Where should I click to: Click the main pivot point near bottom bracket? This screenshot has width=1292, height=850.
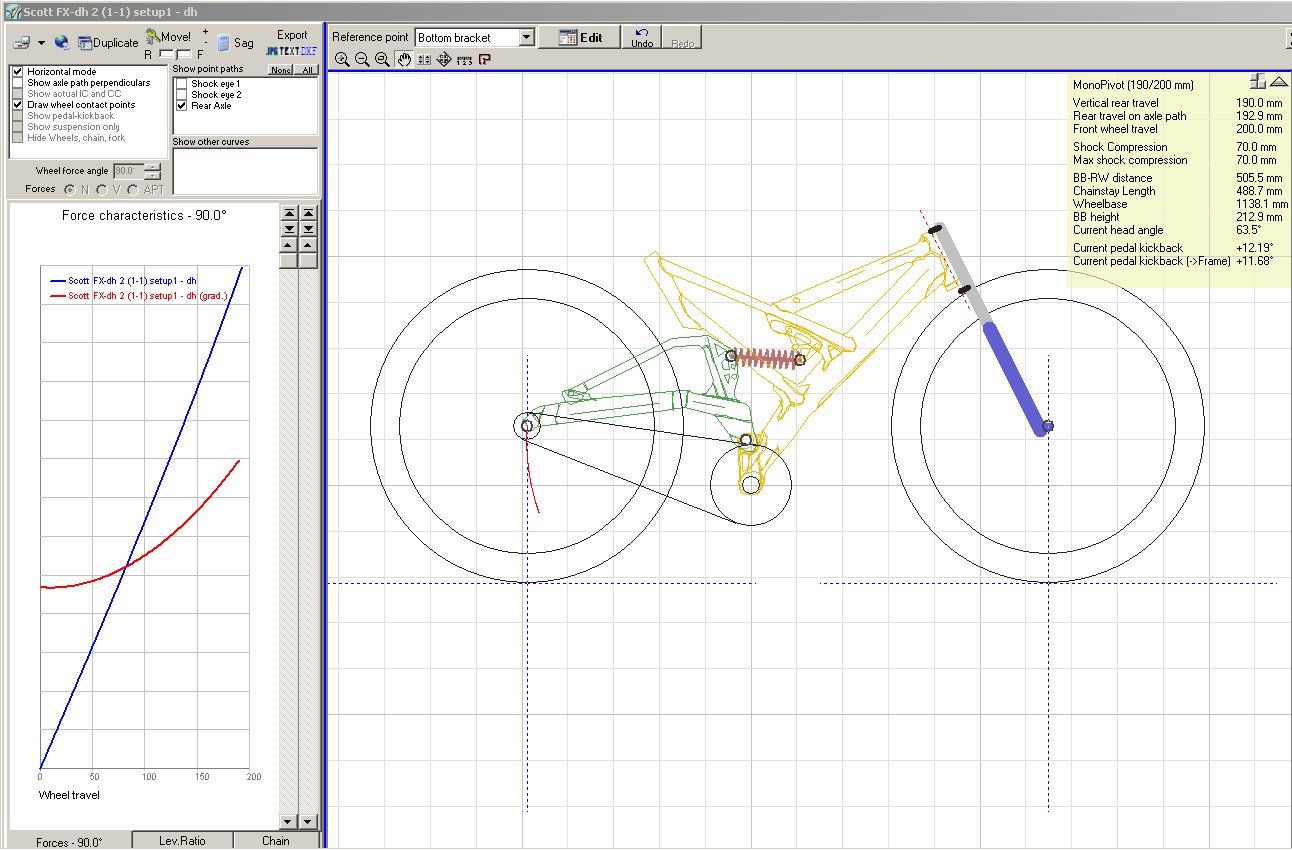click(746, 440)
